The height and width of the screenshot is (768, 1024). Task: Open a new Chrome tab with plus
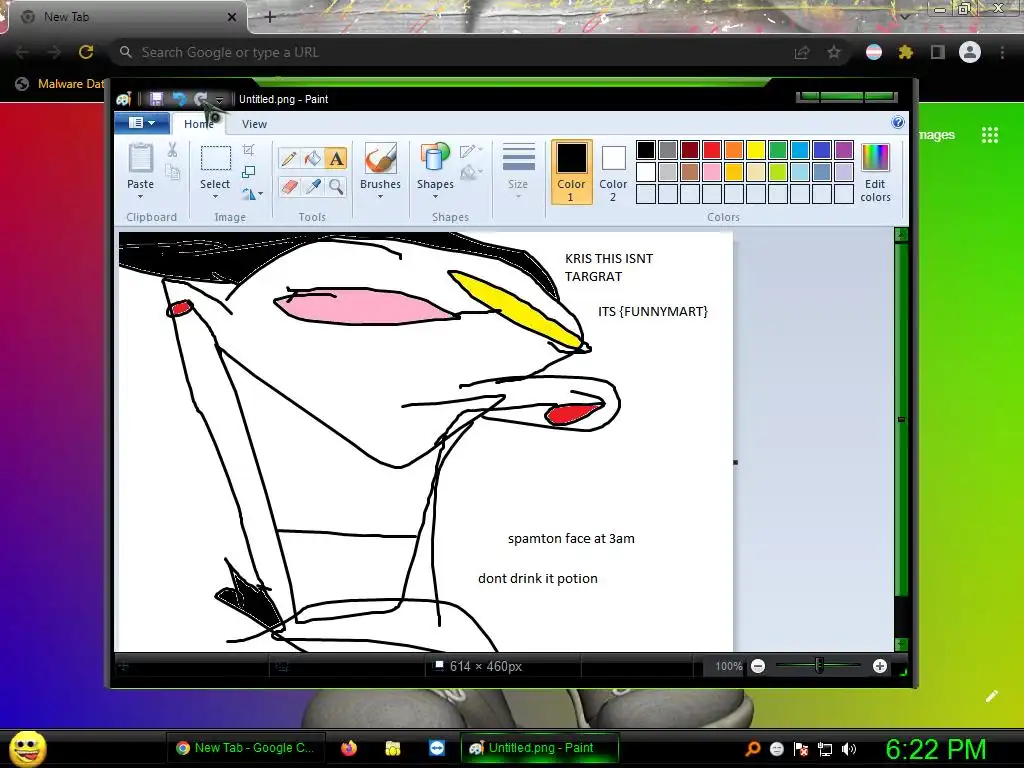(270, 17)
